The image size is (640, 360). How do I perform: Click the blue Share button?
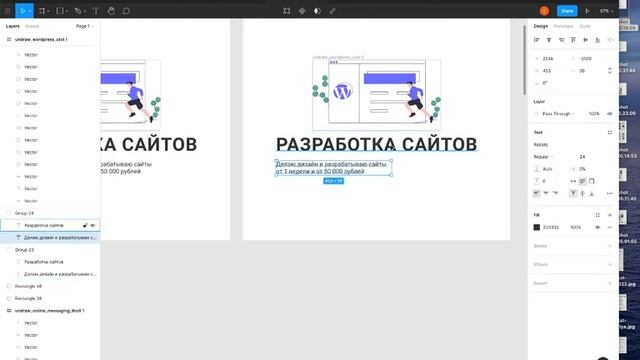[x=567, y=11]
